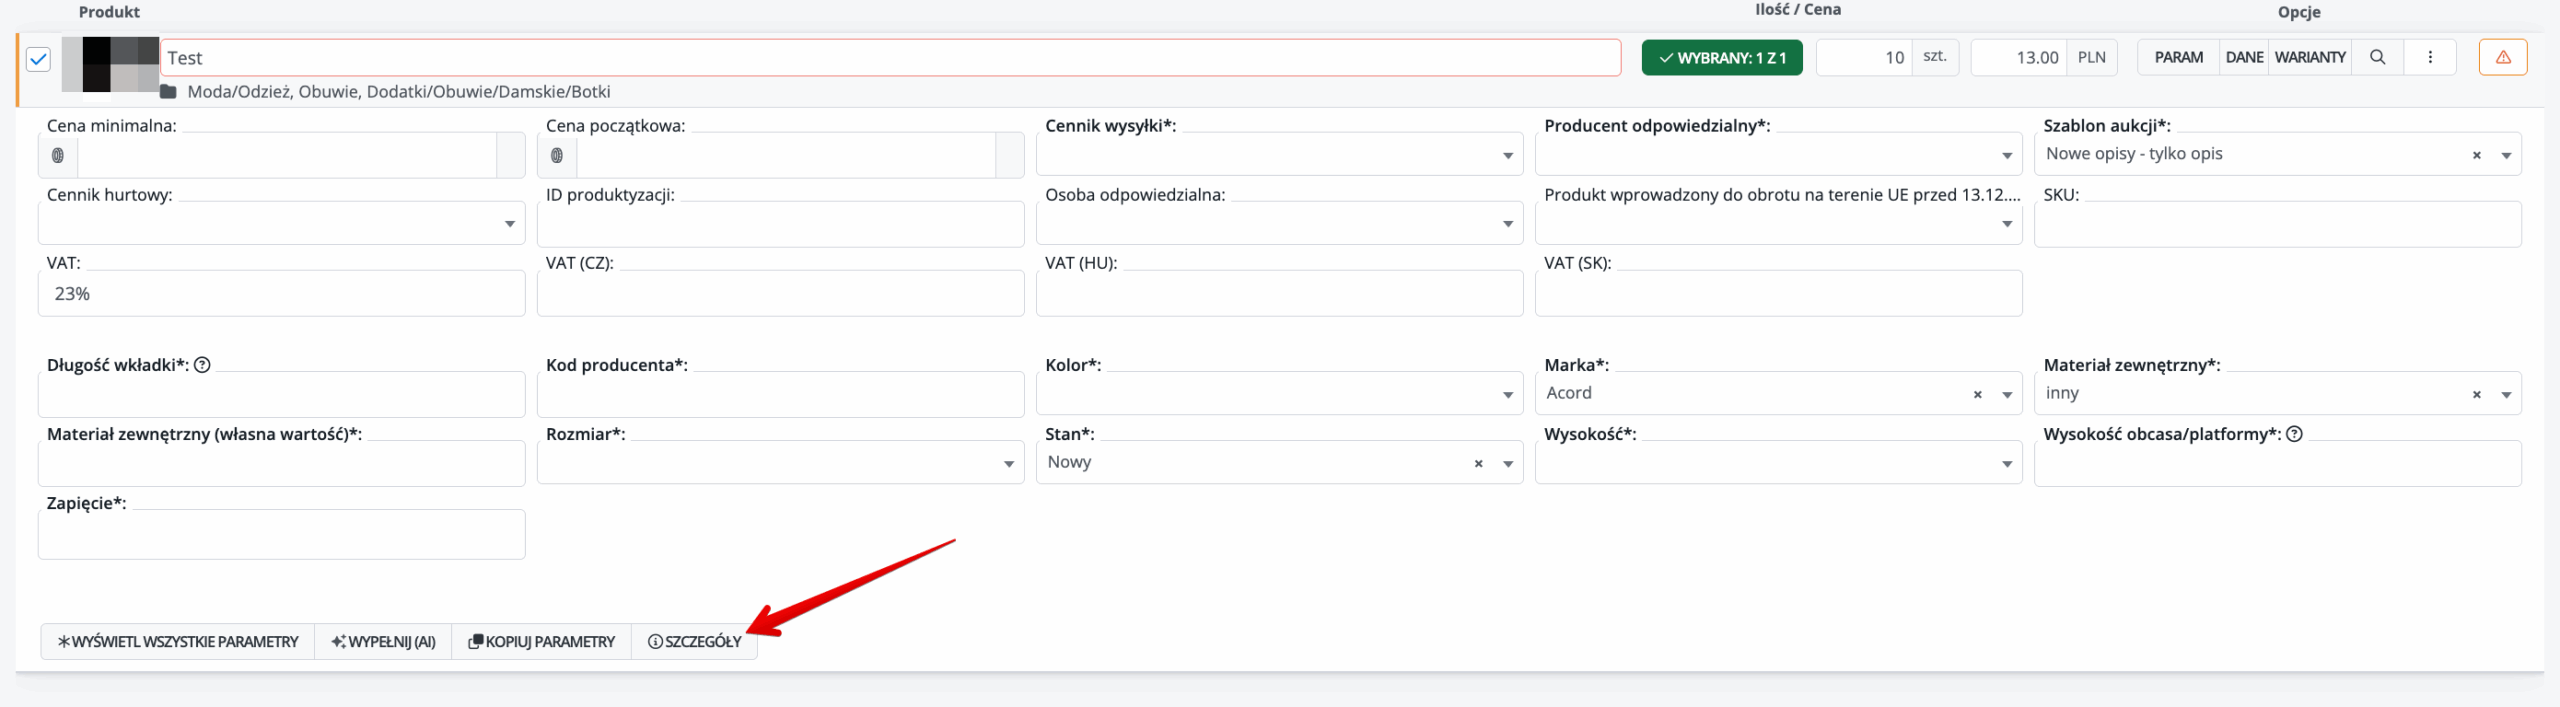Open the PARAM tab
Screen dimensions: 2560x707
[2178, 57]
